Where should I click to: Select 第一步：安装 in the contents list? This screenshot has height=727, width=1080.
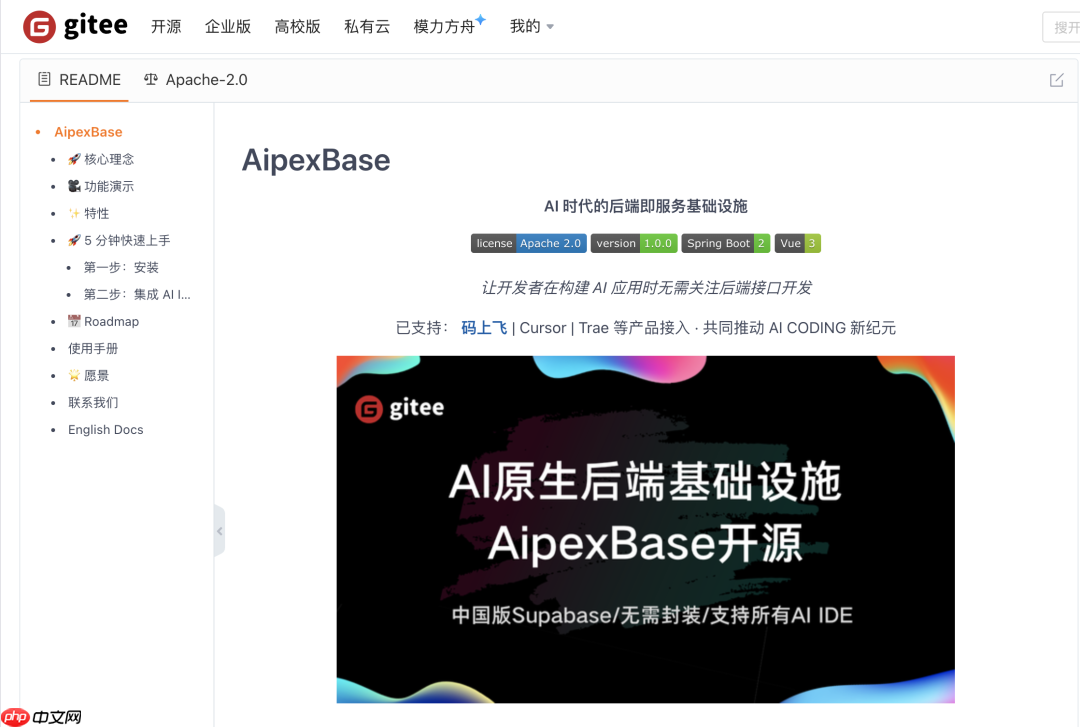tap(120, 267)
